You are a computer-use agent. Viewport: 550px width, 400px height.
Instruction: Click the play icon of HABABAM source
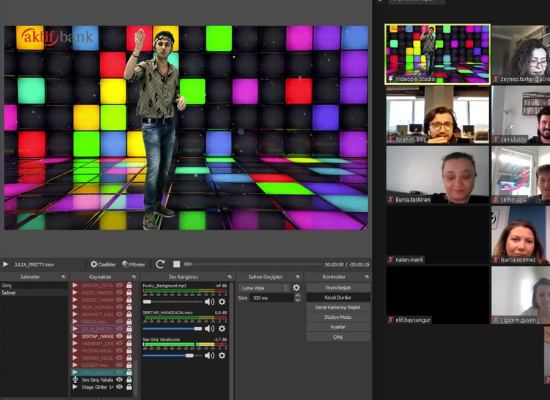pyautogui.click(x=75, y=343)
